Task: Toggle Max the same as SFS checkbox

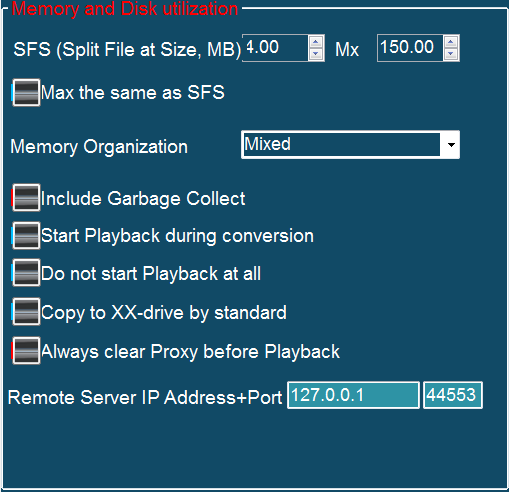Action: click(26, 93)
